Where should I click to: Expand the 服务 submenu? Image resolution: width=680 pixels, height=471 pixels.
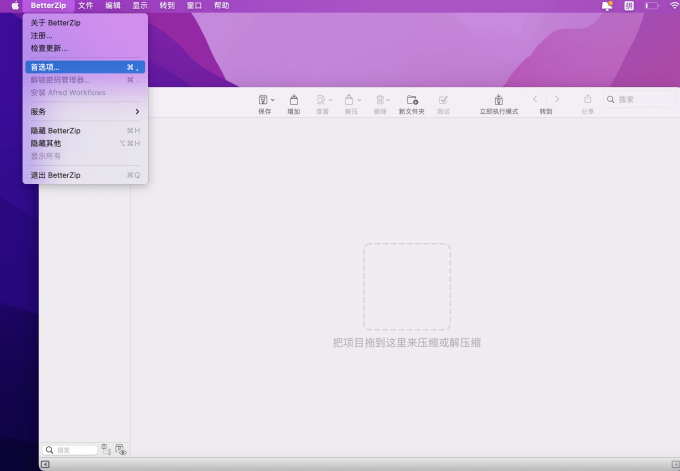(85, 111)
